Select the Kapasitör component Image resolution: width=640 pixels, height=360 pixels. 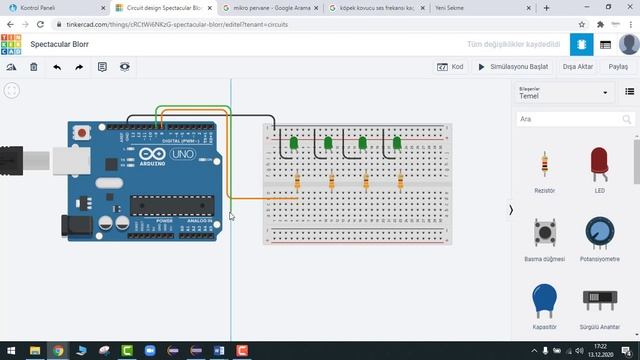point(544,307)
